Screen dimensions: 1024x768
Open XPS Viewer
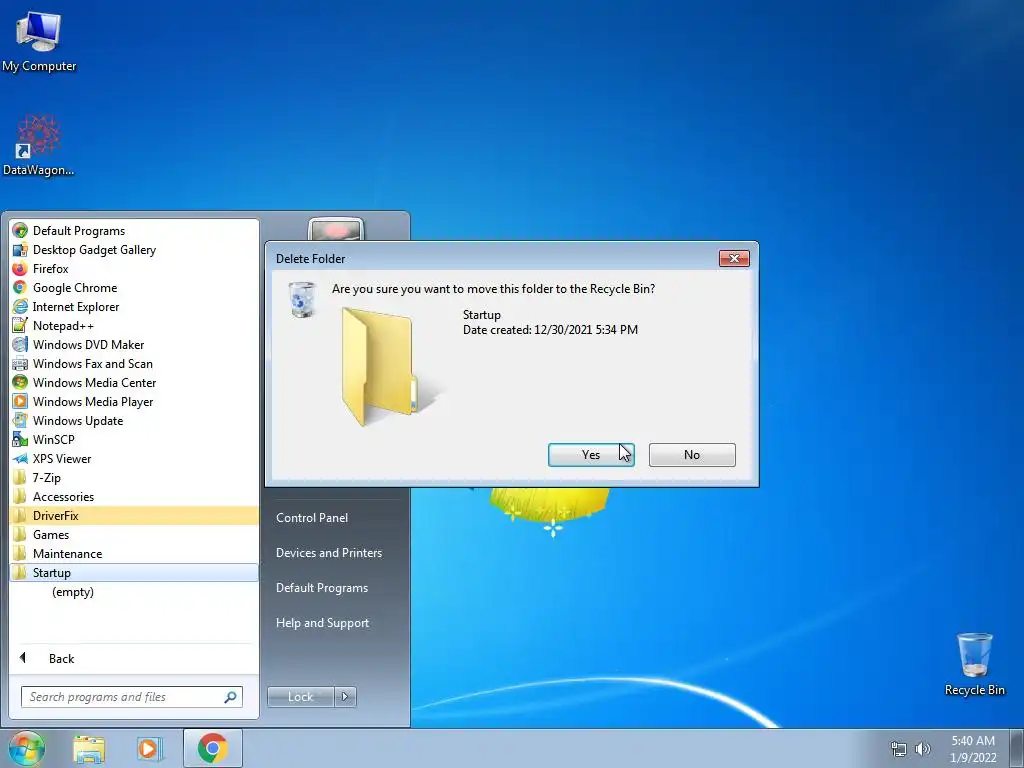(134, 458)
